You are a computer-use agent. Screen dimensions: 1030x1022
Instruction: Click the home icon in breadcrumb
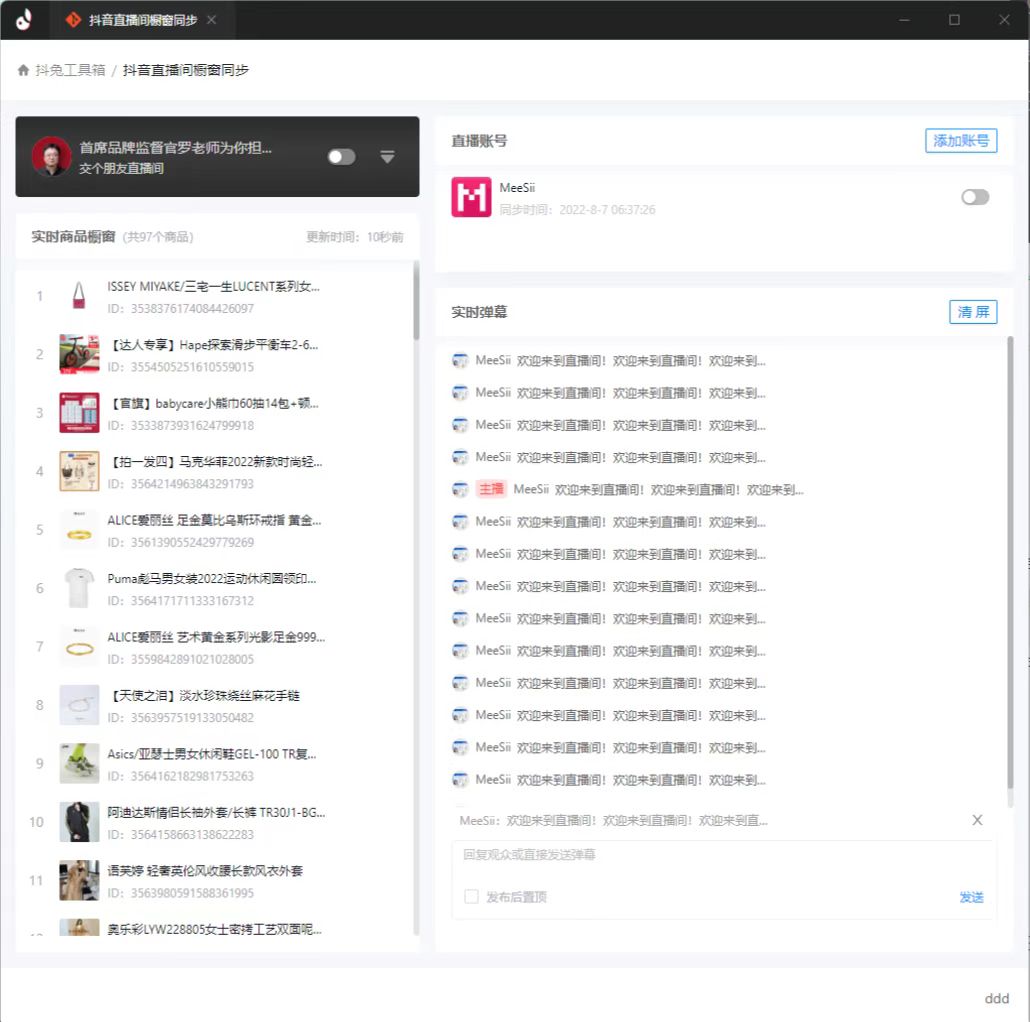pos(23,70)
